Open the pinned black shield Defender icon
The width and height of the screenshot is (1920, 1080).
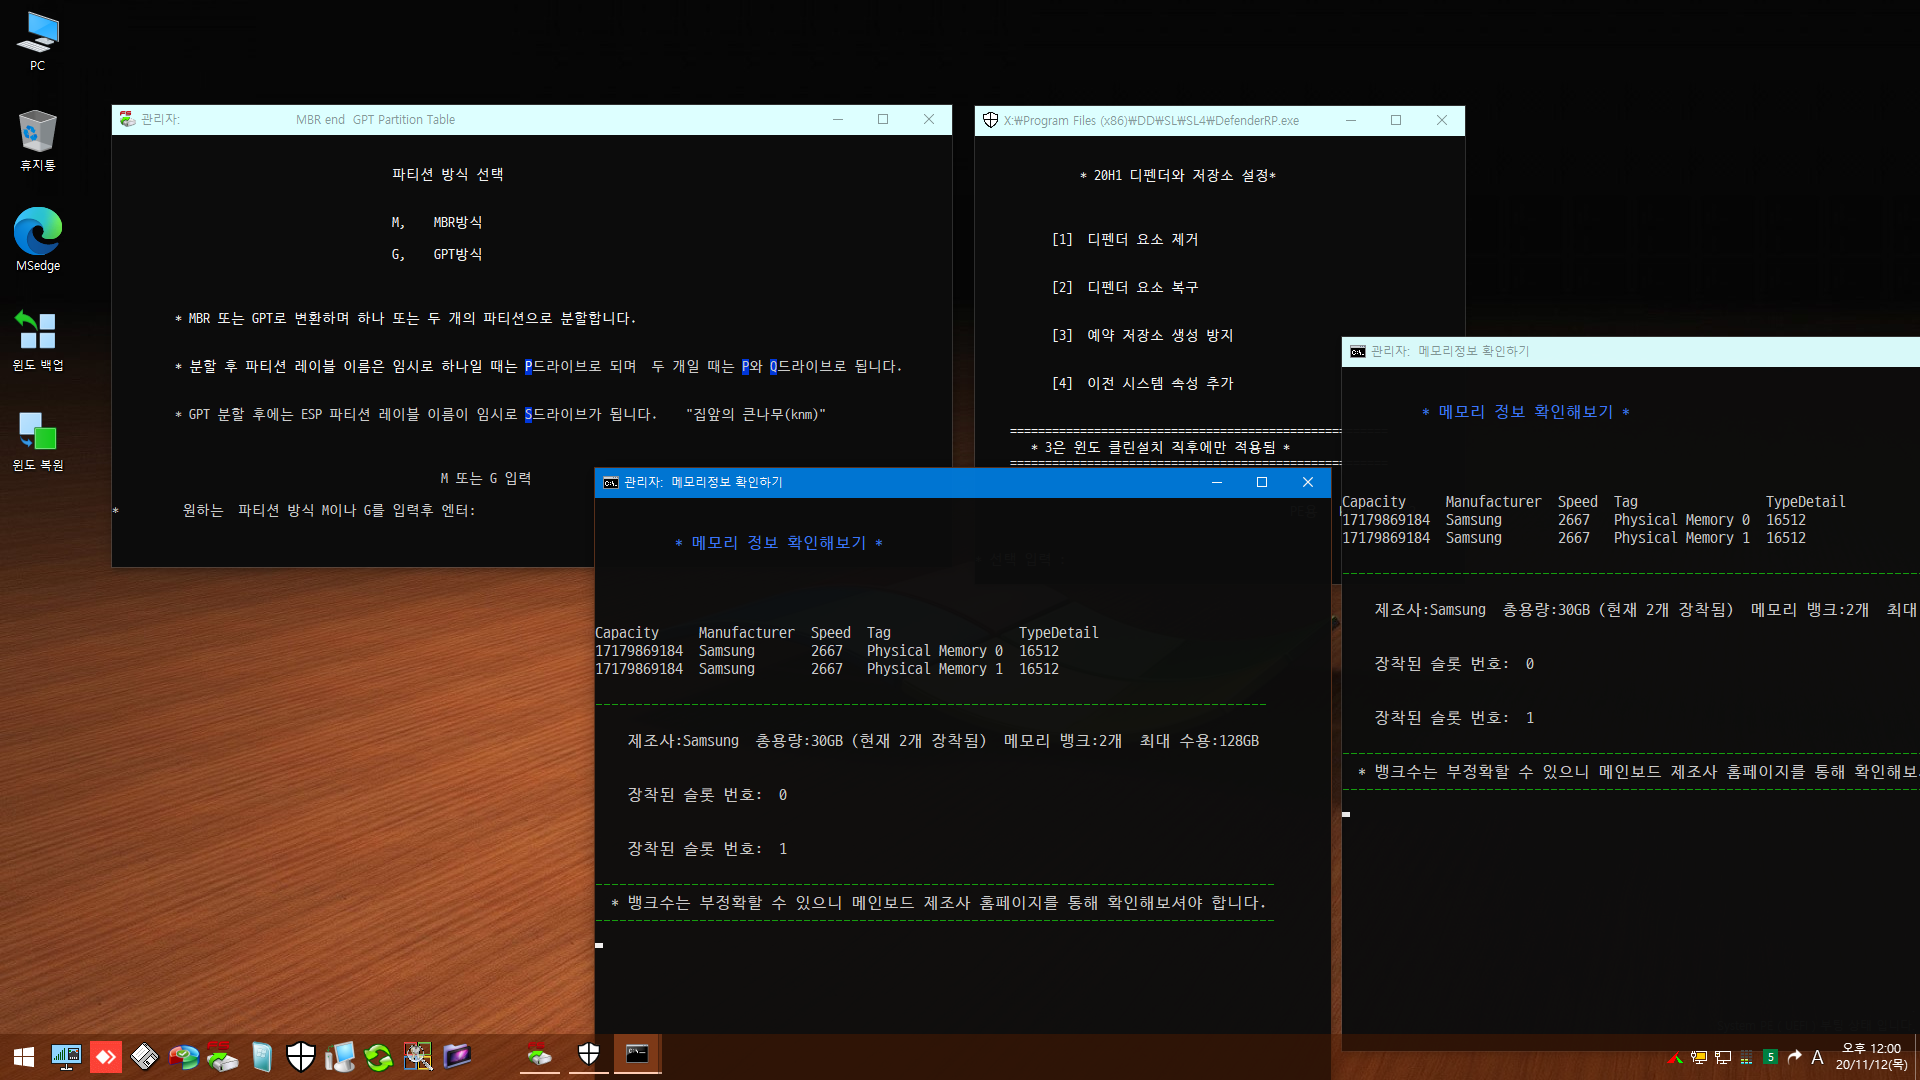(301, 1056)
